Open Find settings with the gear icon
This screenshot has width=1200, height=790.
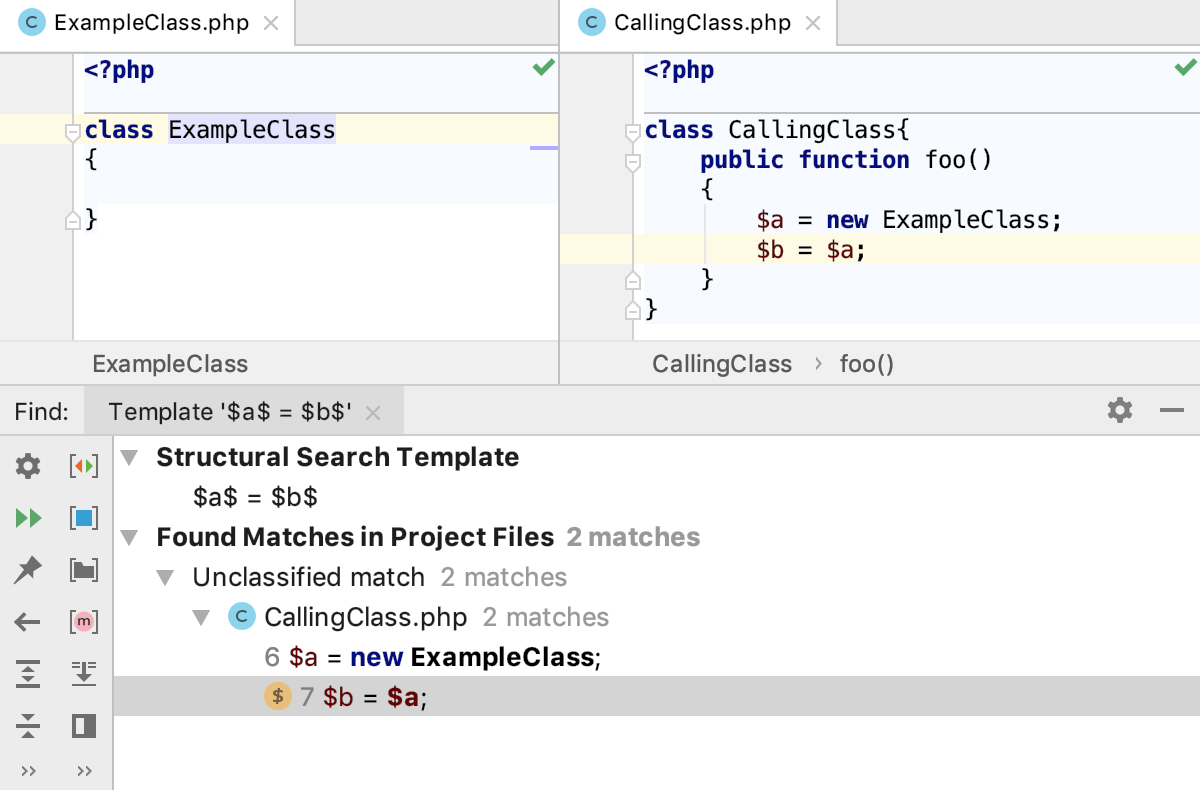pyautogui.click(x=27, y=466)
